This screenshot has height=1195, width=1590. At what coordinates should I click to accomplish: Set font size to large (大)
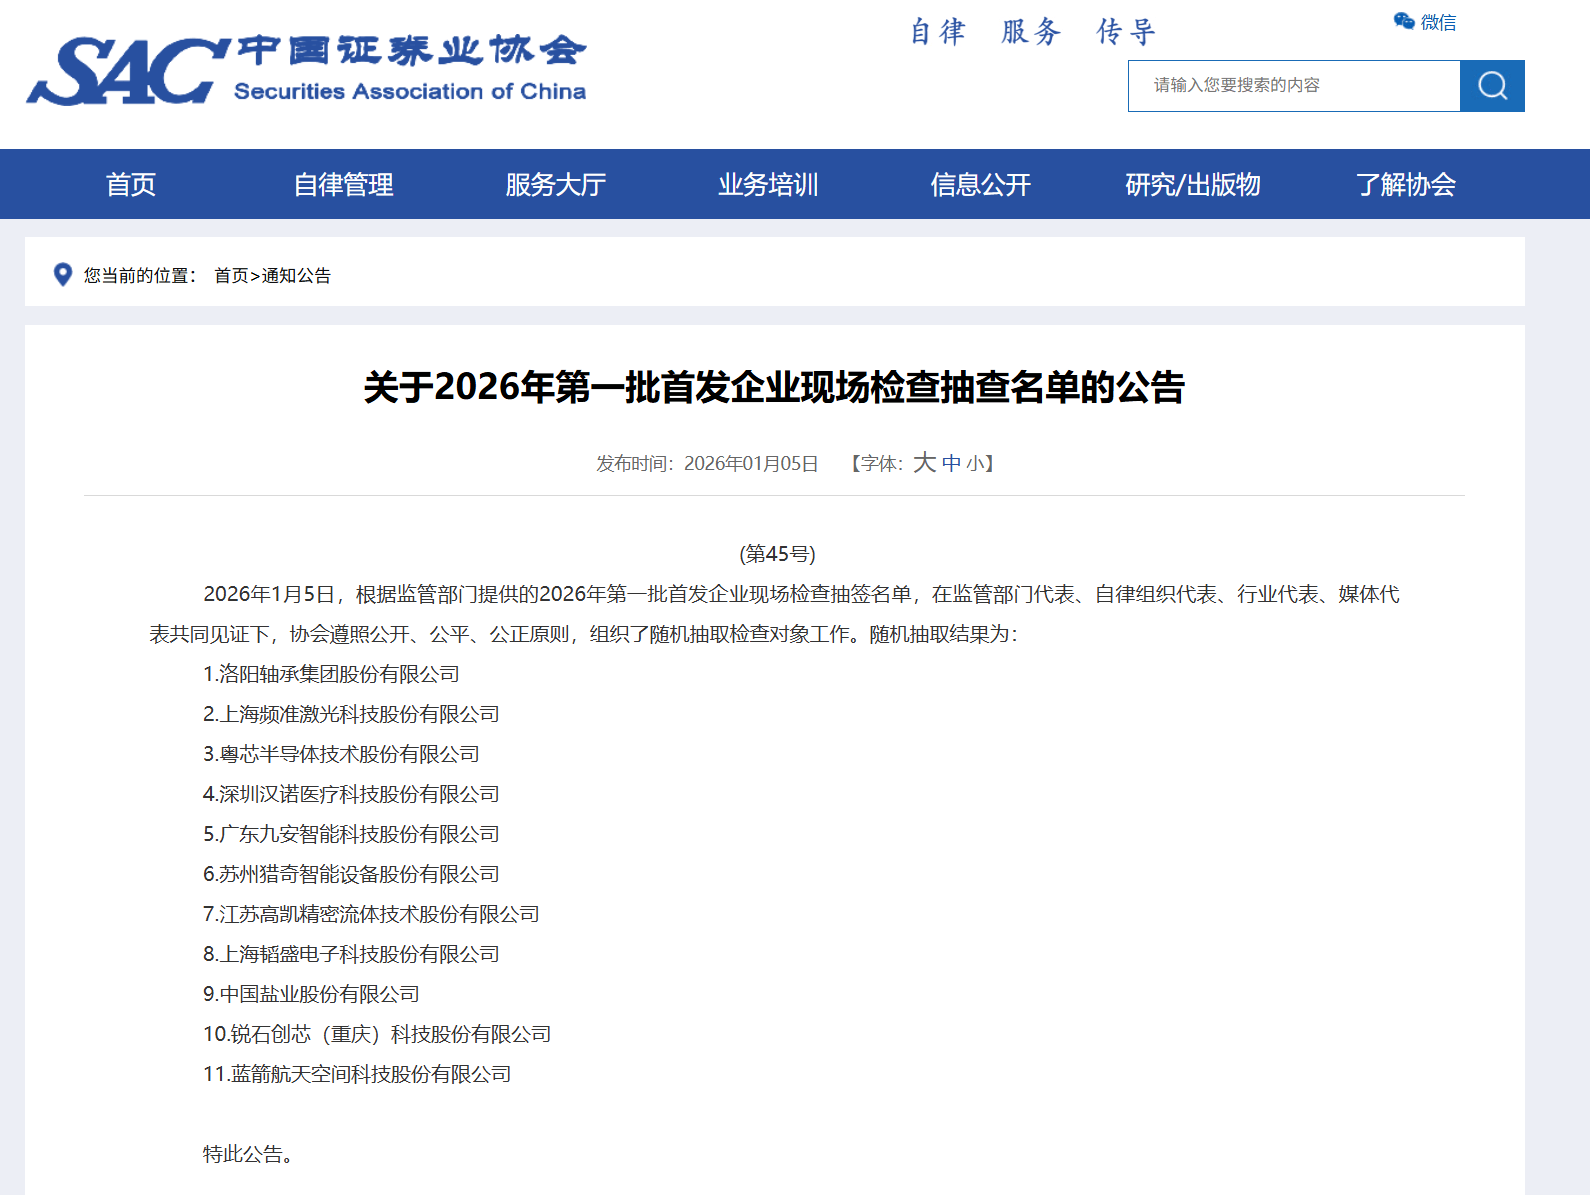tap(924, 463)
